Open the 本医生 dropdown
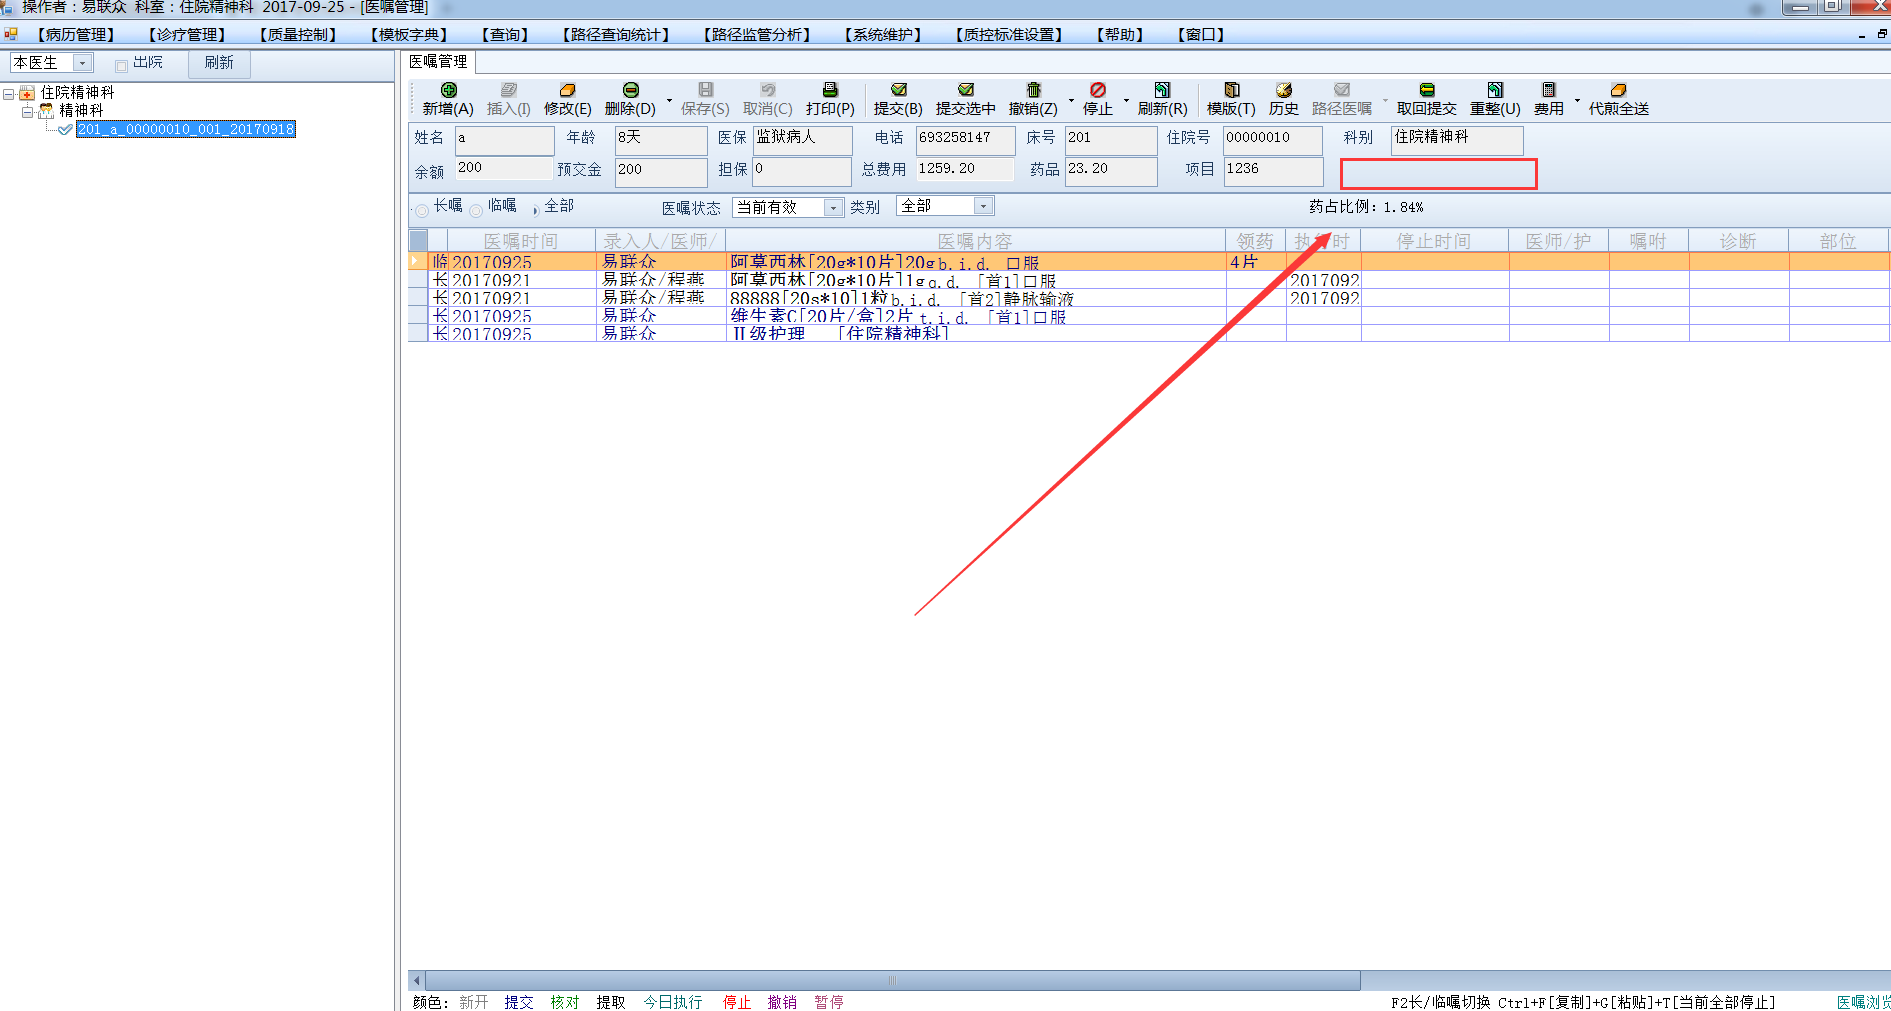Screen dimensions: 1891x1011 coord(83,63)
